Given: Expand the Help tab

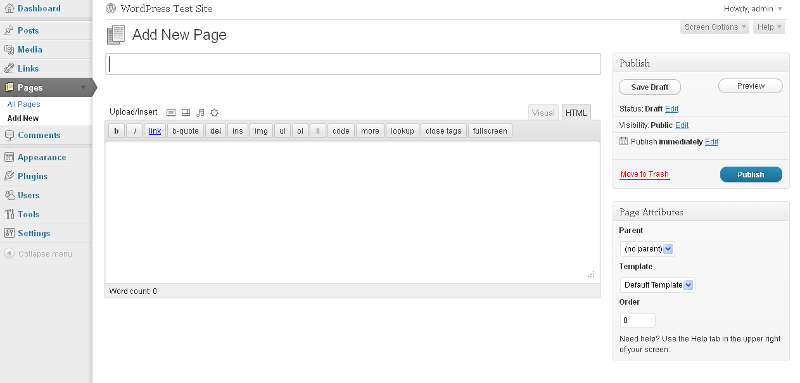Looking at the screenshot, I should tap(768, 27).
